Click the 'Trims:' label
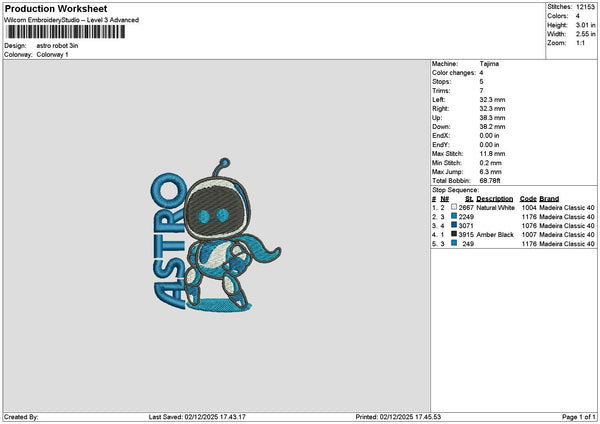The image size is (600, 424). tap(441, 91)
